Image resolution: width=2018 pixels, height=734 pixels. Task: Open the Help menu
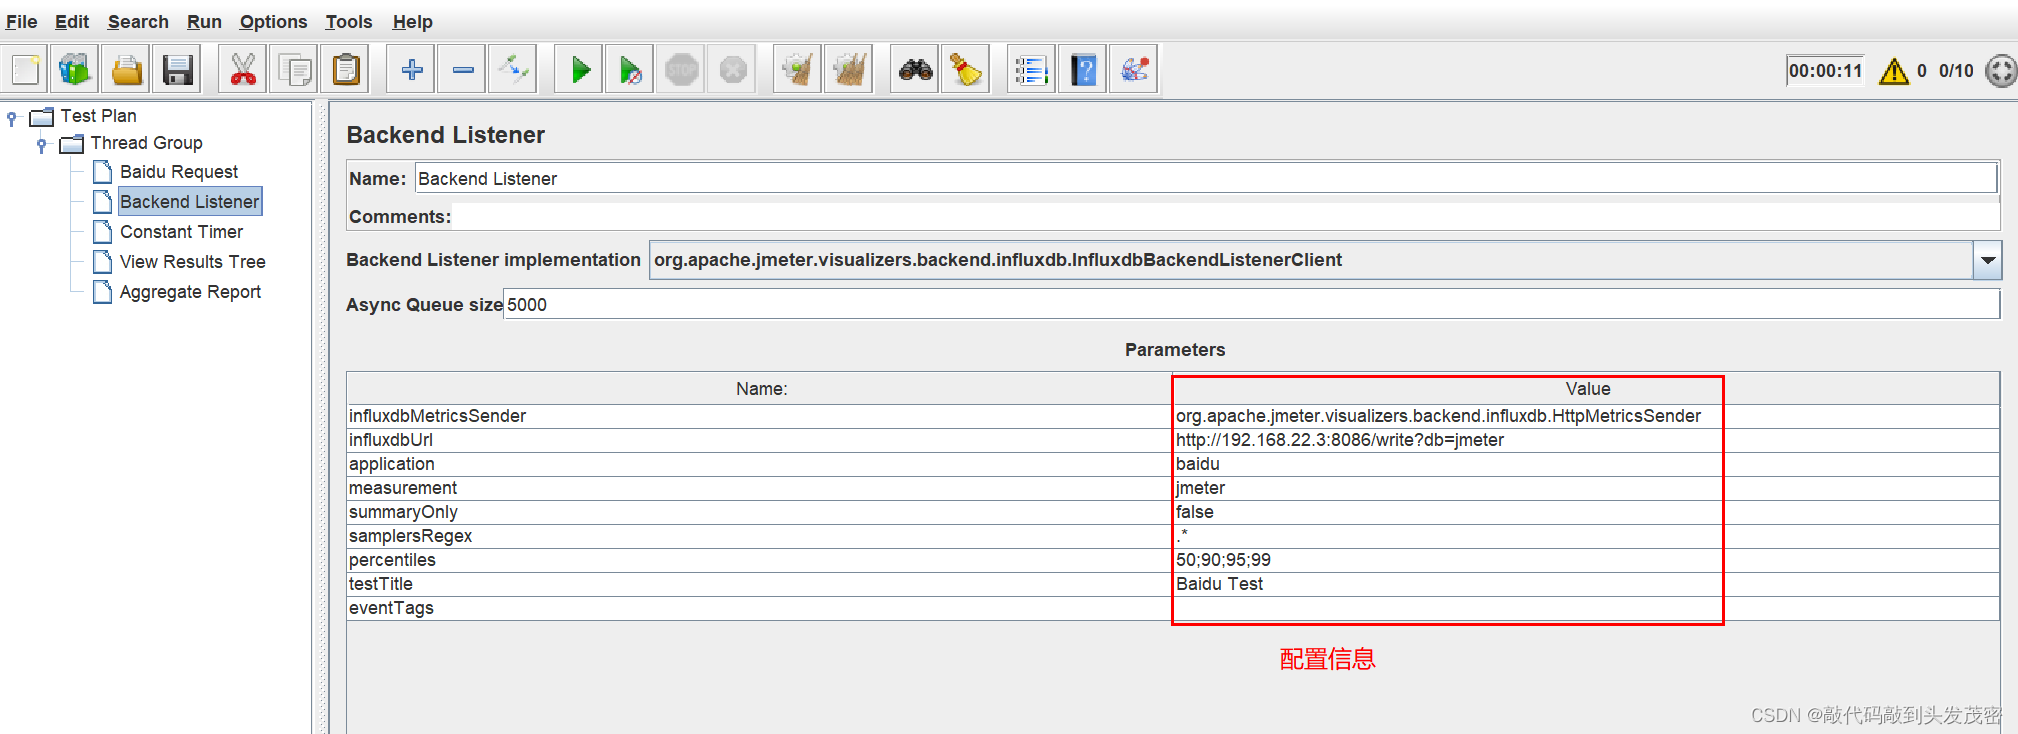click(412, 22)
